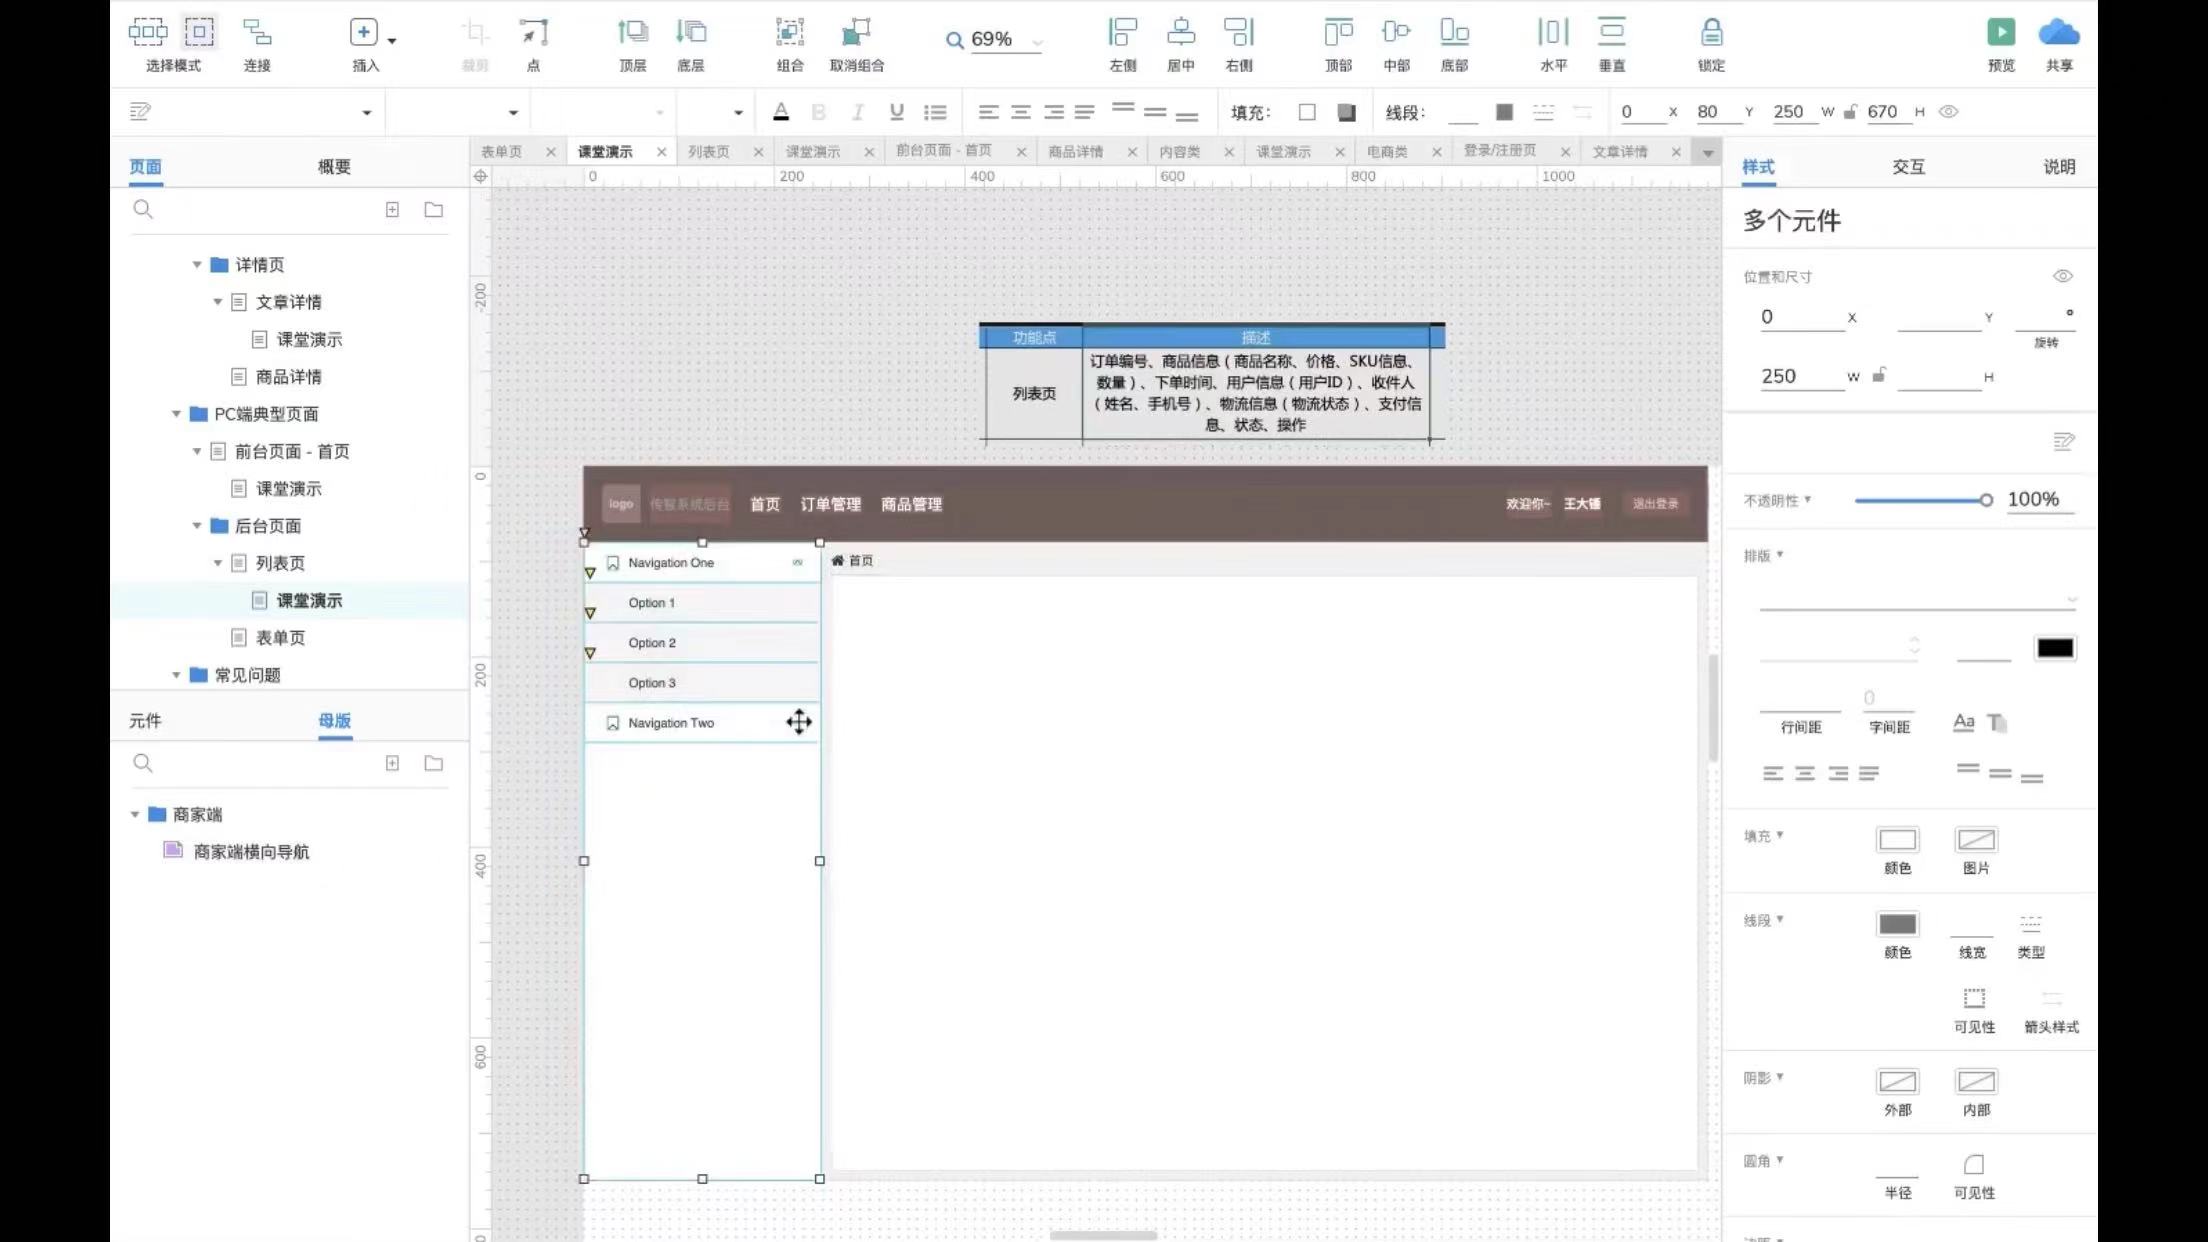Click the Lock (锁定) toolbar icon
This screenshot has height=1242, width=2208.
1711,33
